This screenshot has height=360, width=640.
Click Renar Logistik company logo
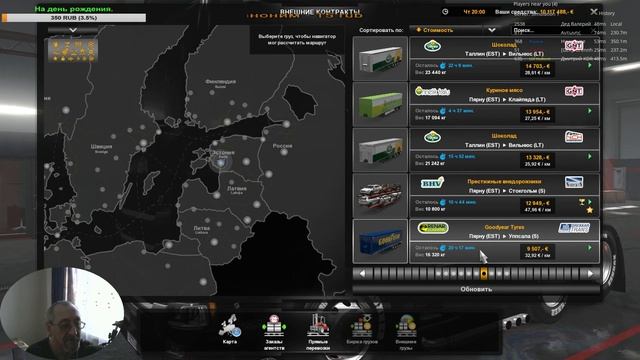(x=433, y=228)
